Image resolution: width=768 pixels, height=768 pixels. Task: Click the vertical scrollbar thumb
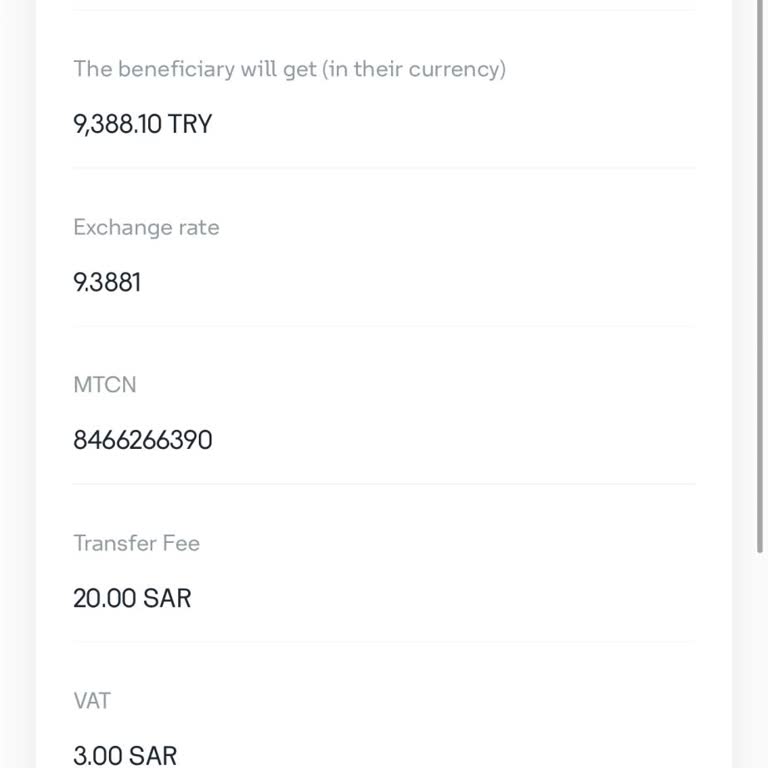pos(761,275)
